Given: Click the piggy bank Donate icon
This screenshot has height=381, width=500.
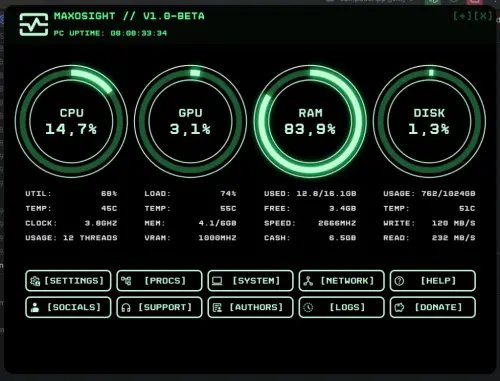Looking at the screenshot, I should pyautogui.click(x=399, y=307).
